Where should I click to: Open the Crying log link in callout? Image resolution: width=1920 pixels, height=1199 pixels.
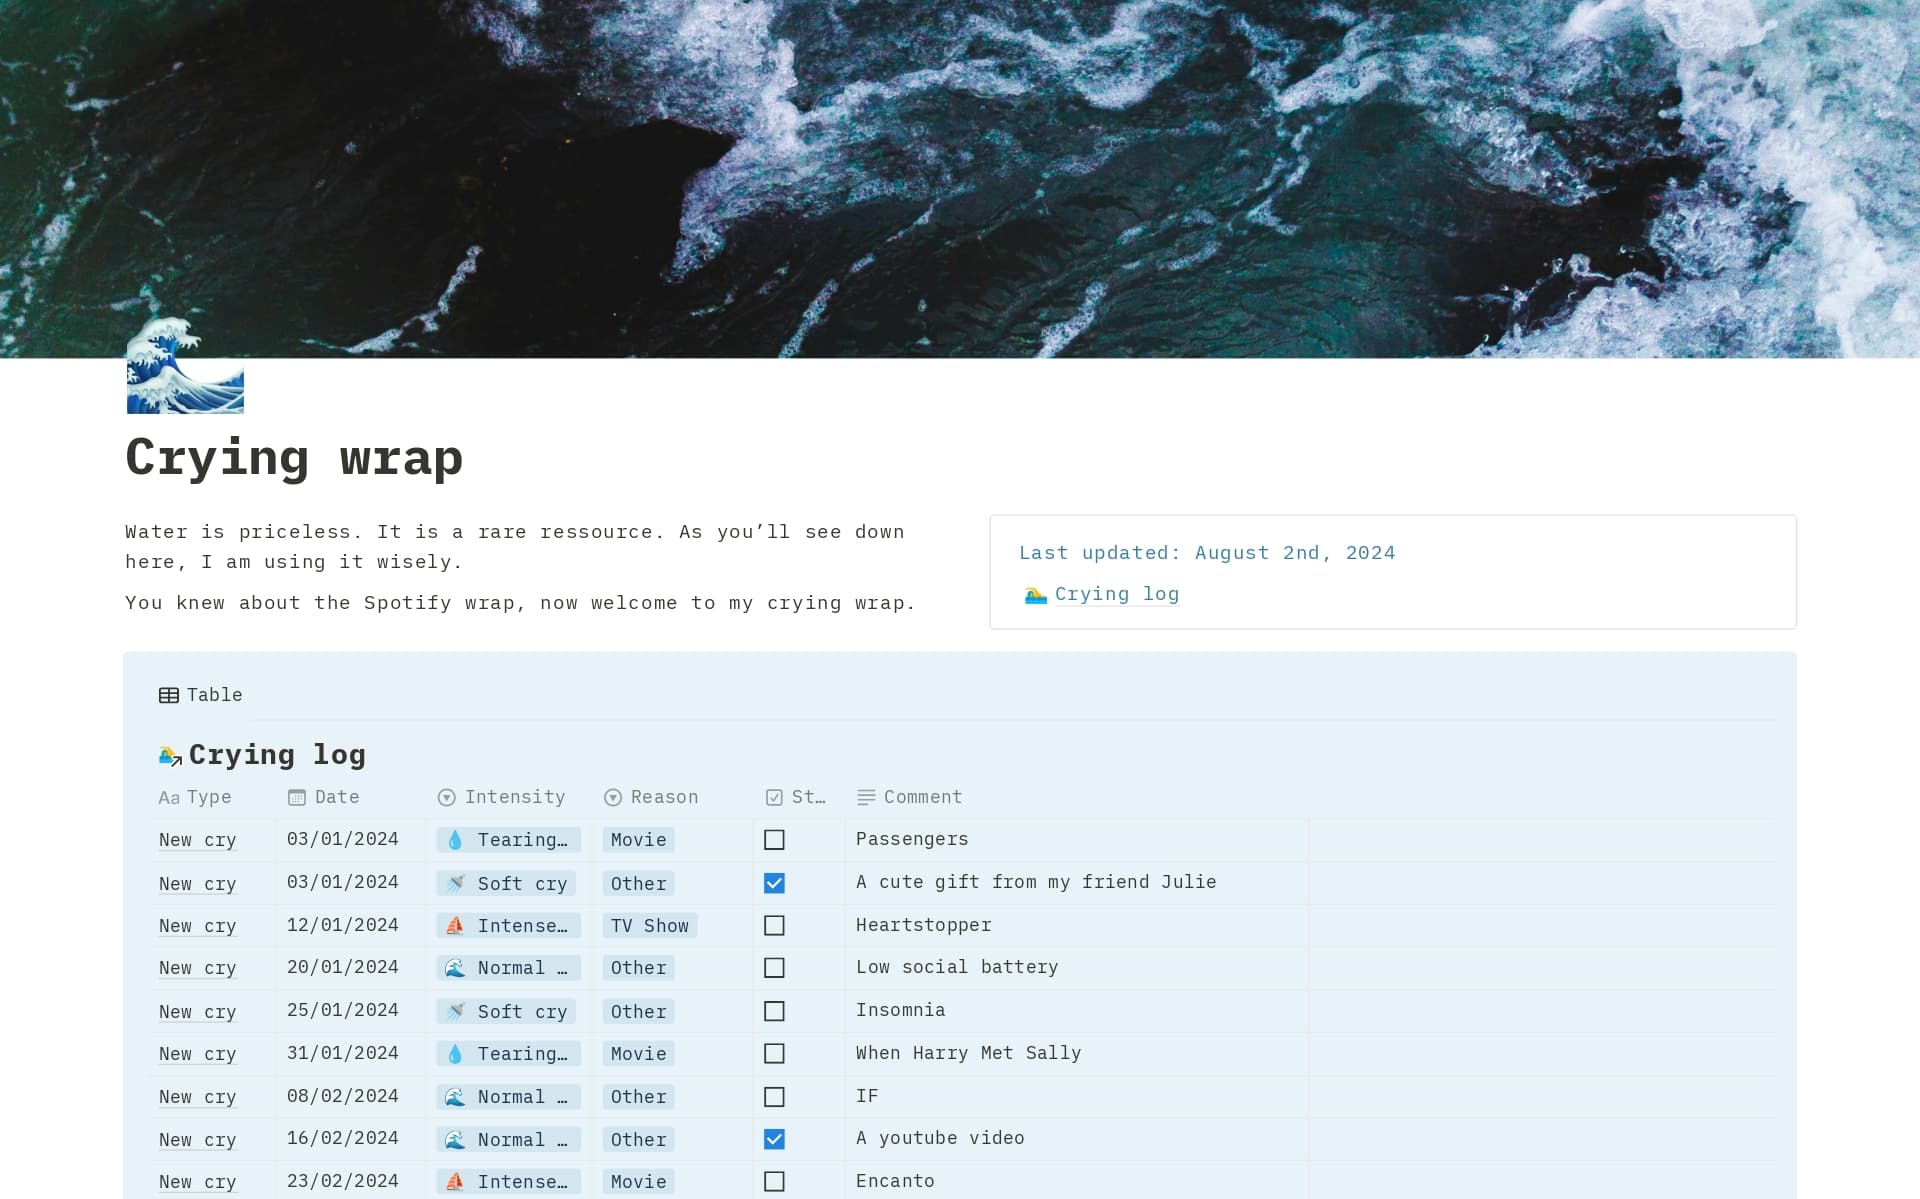[1117, 594]
